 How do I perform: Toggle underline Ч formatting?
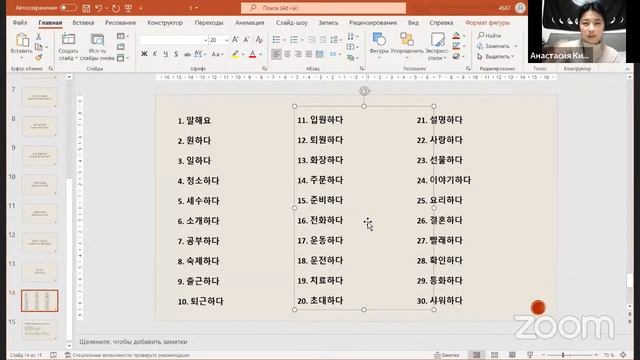(x=165, y=54)
